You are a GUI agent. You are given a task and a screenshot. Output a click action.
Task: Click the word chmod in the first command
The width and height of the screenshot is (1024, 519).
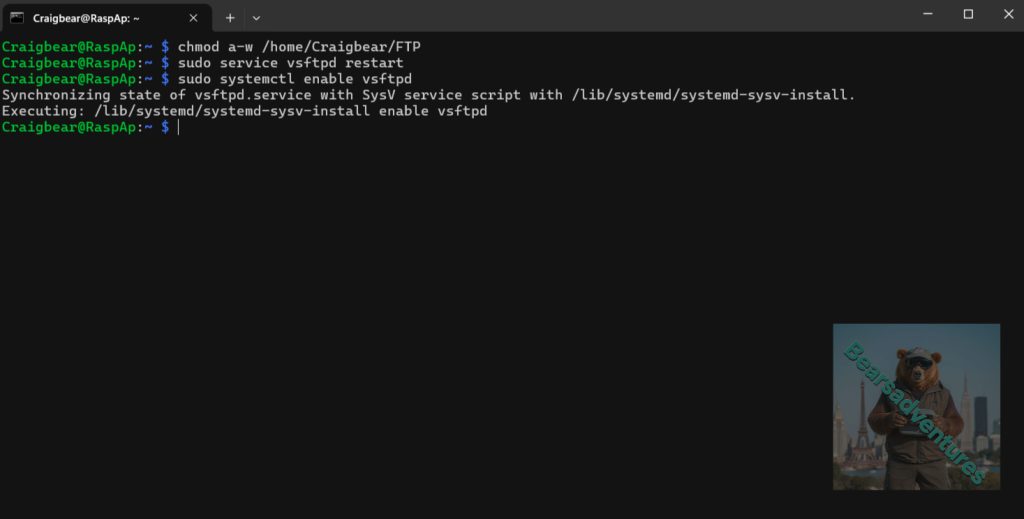(198, 47)
